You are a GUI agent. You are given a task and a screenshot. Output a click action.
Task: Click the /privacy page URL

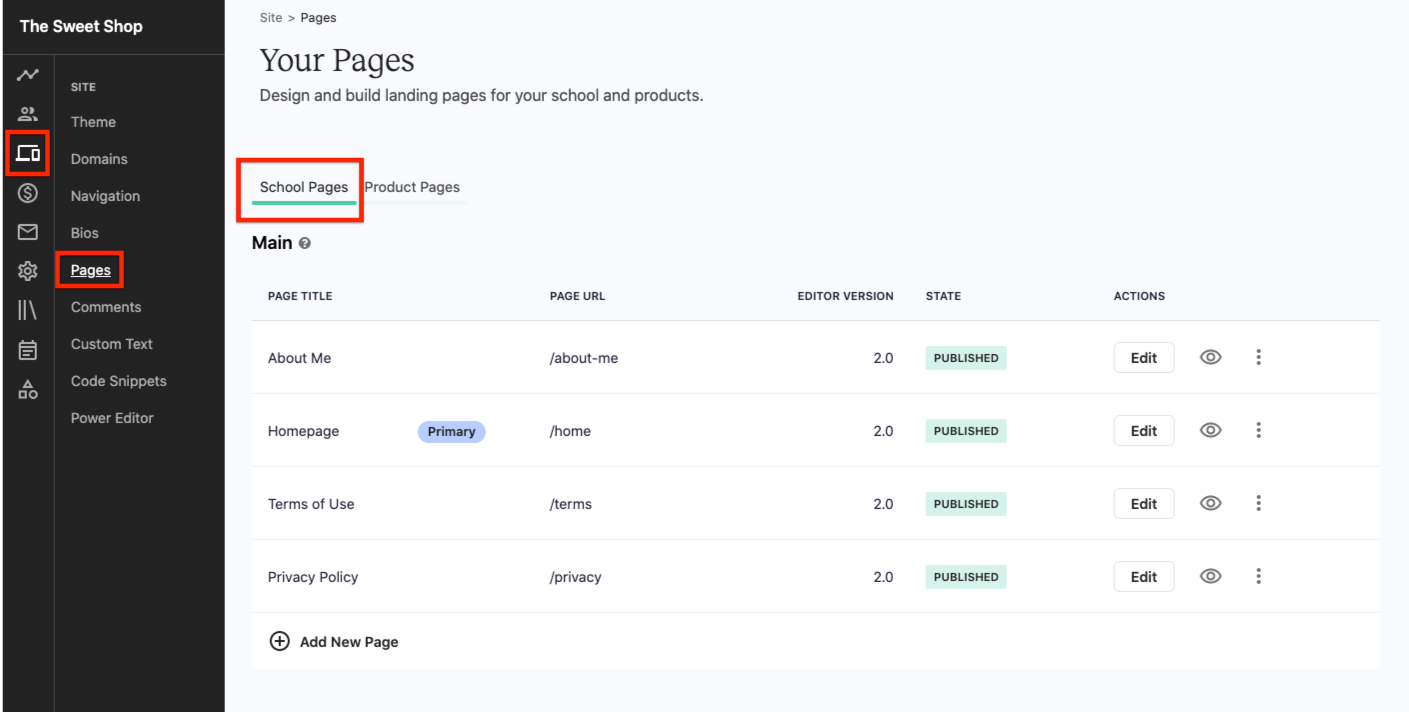tap(576, 577)
